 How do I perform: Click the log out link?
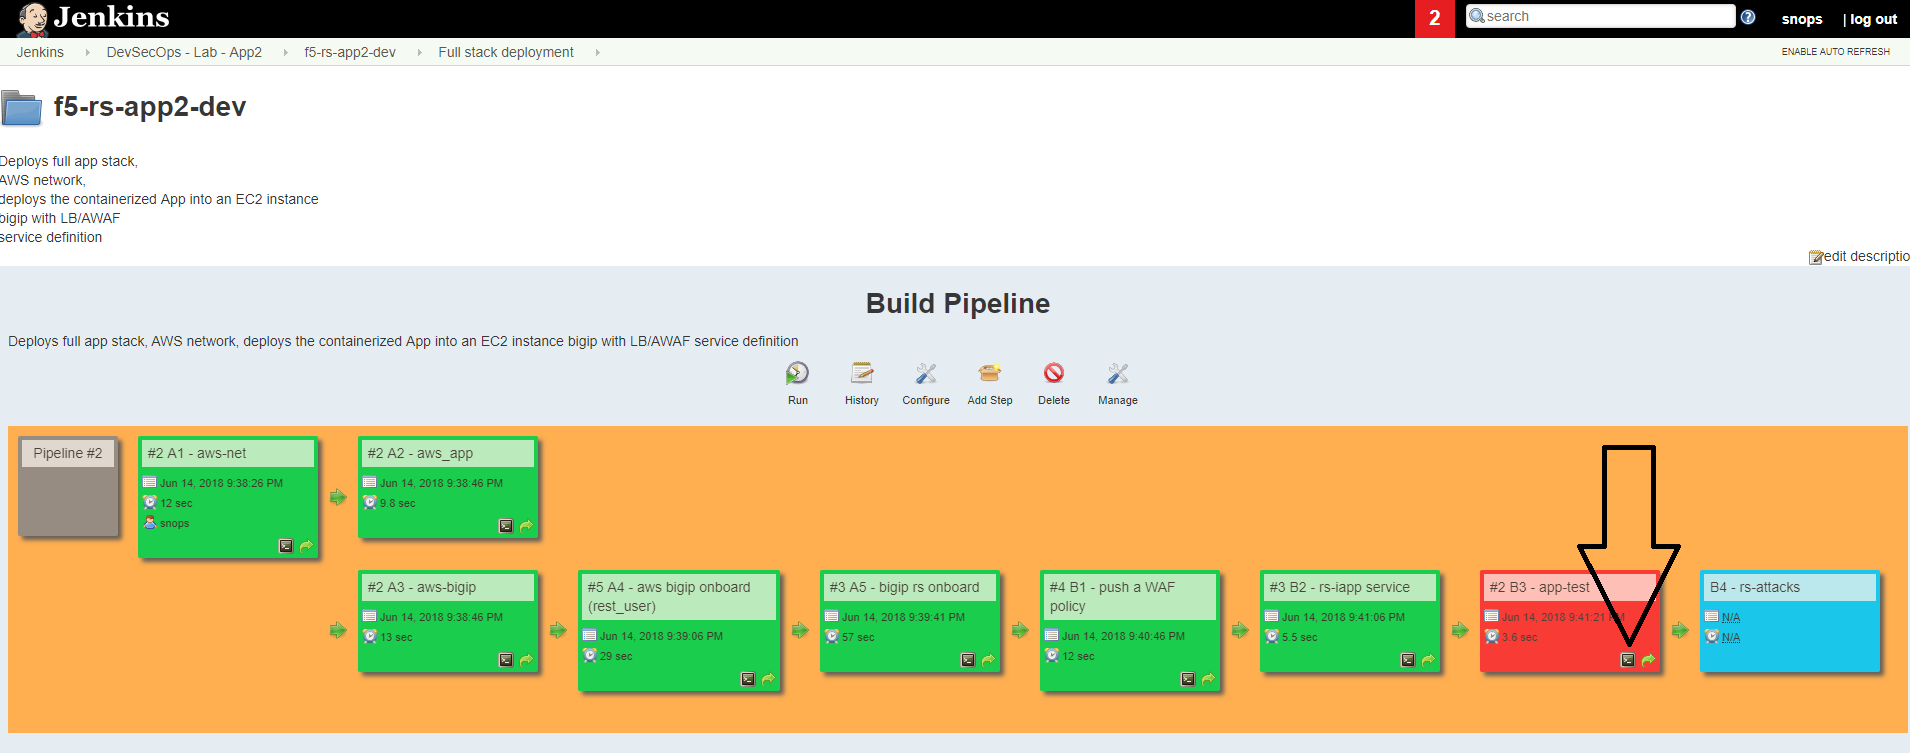(1873, 19)
